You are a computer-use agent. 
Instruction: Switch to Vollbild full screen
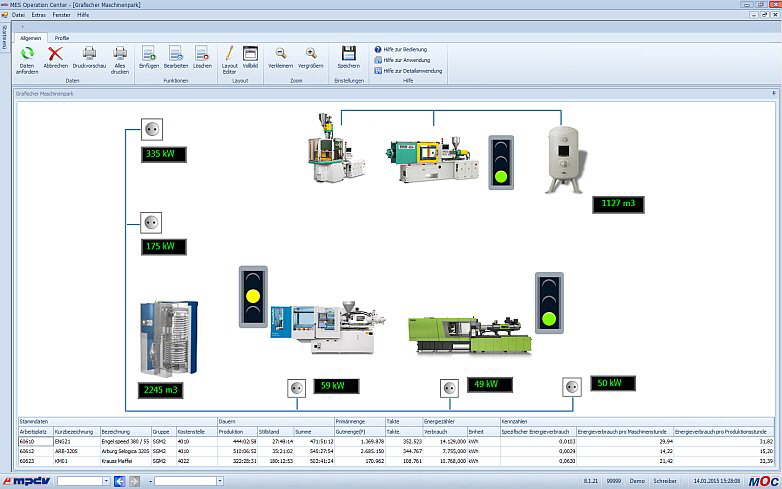click(x=250, y=53)
